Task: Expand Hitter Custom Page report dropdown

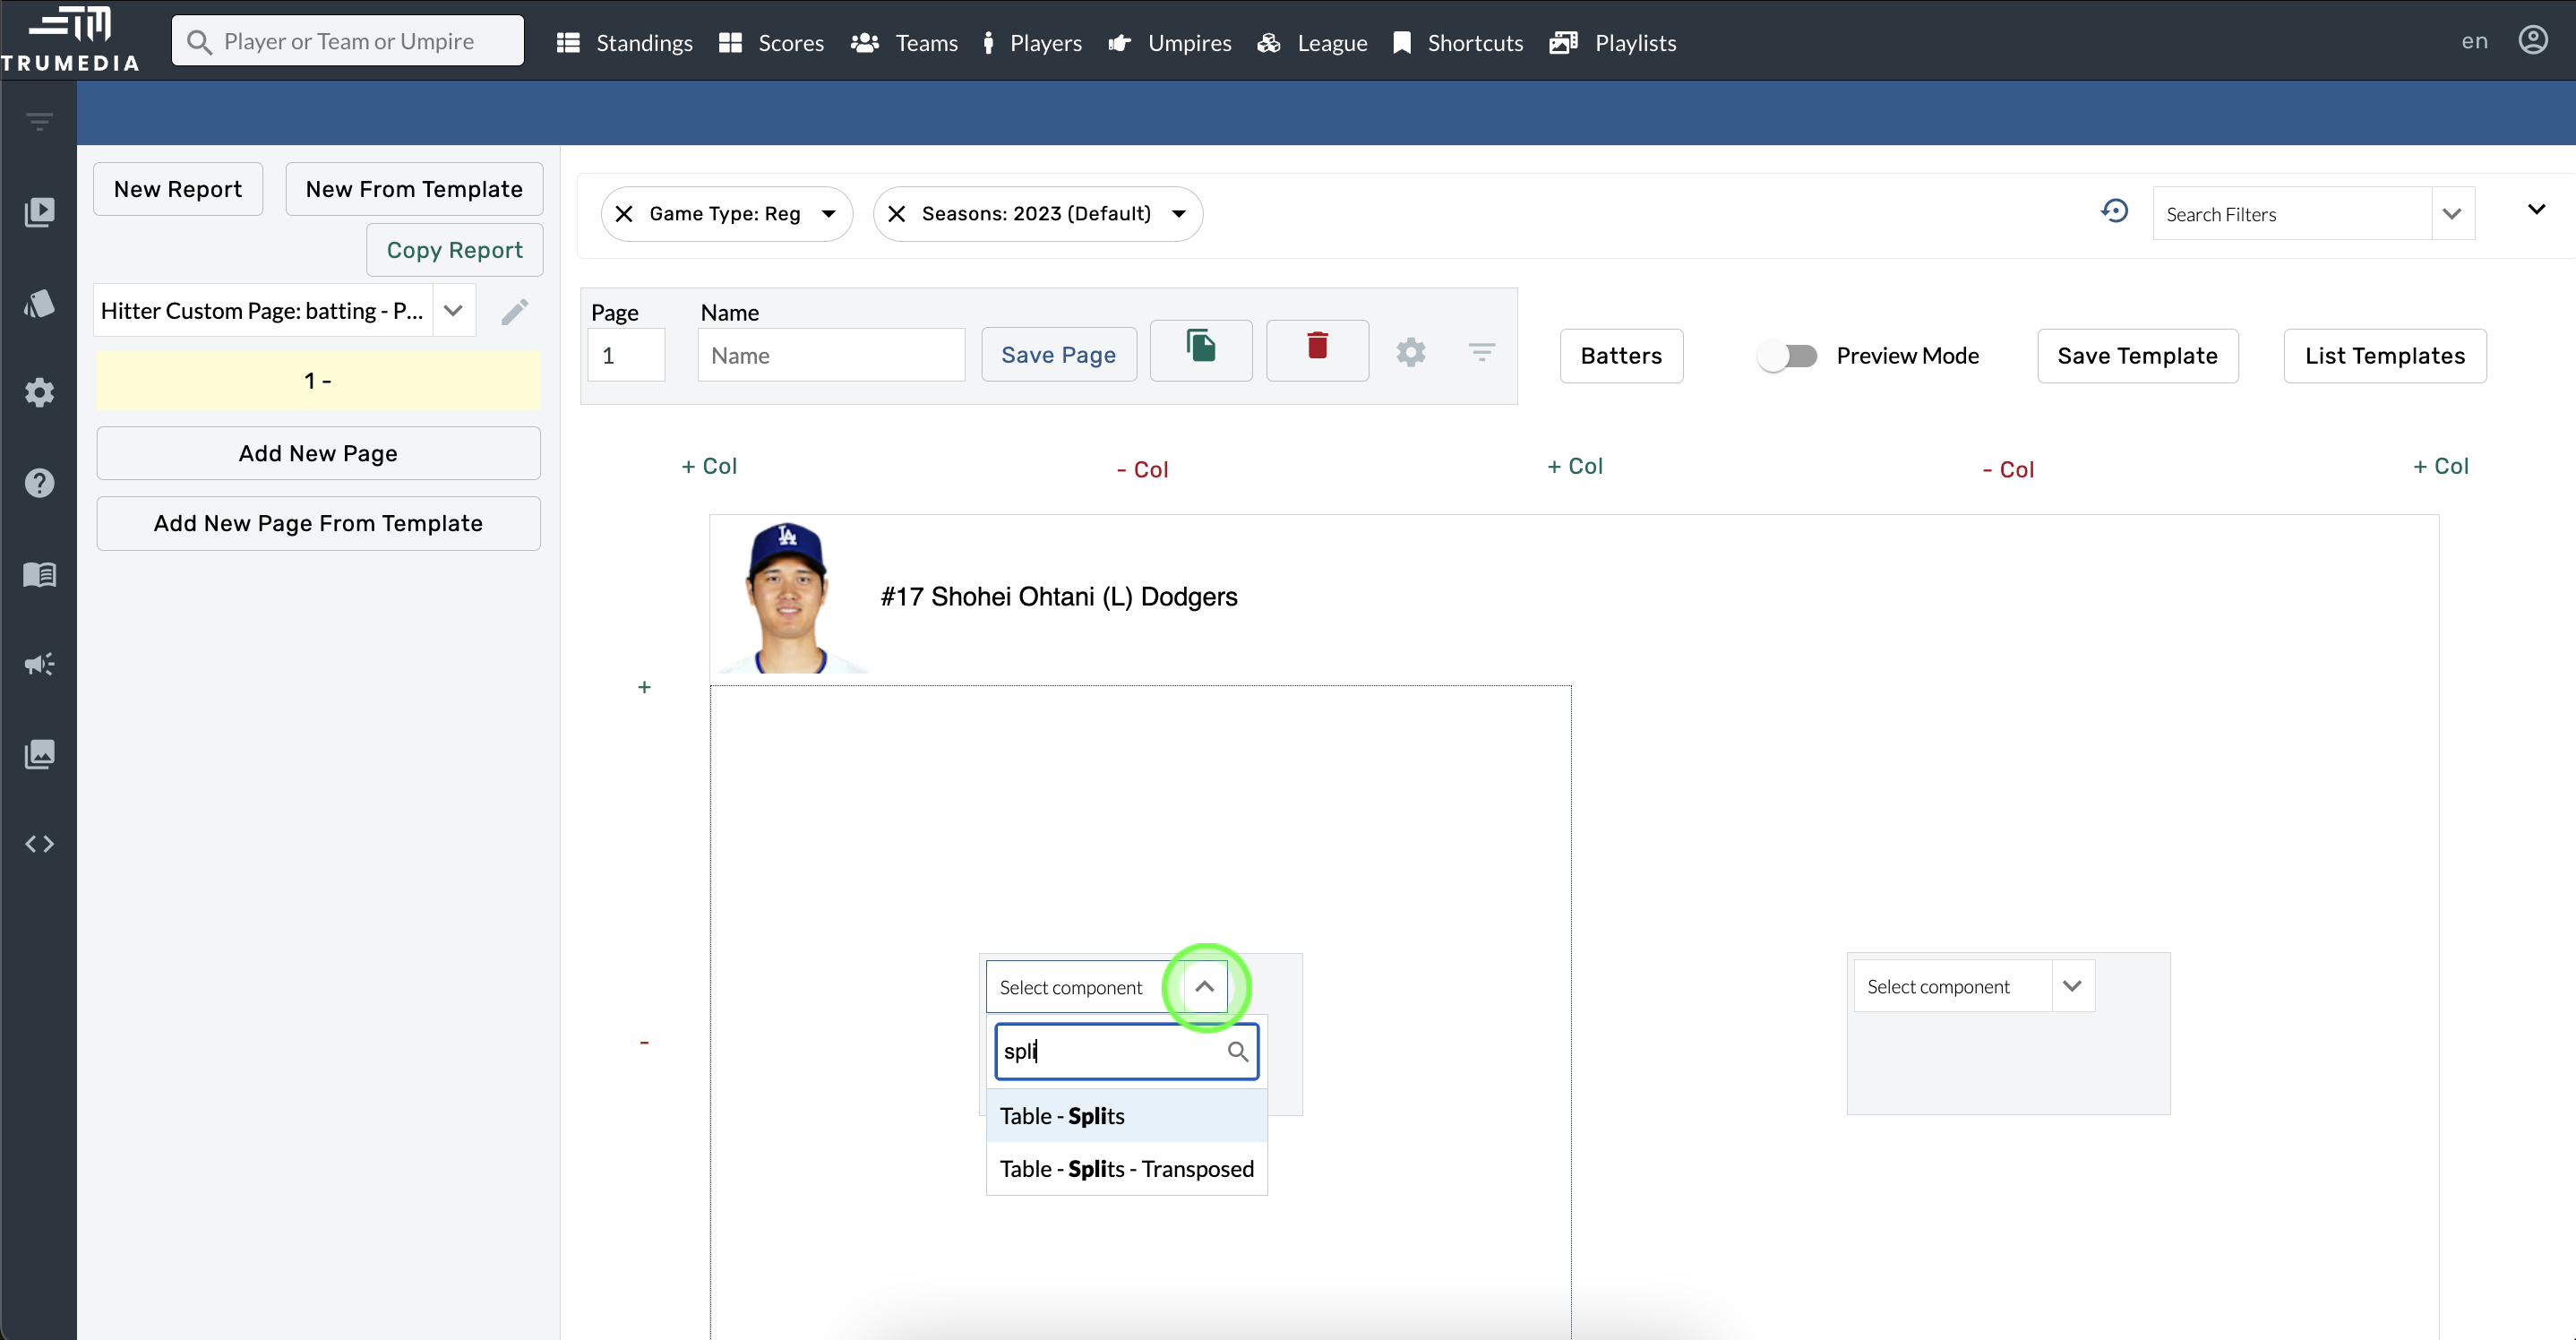Action: 453,311
